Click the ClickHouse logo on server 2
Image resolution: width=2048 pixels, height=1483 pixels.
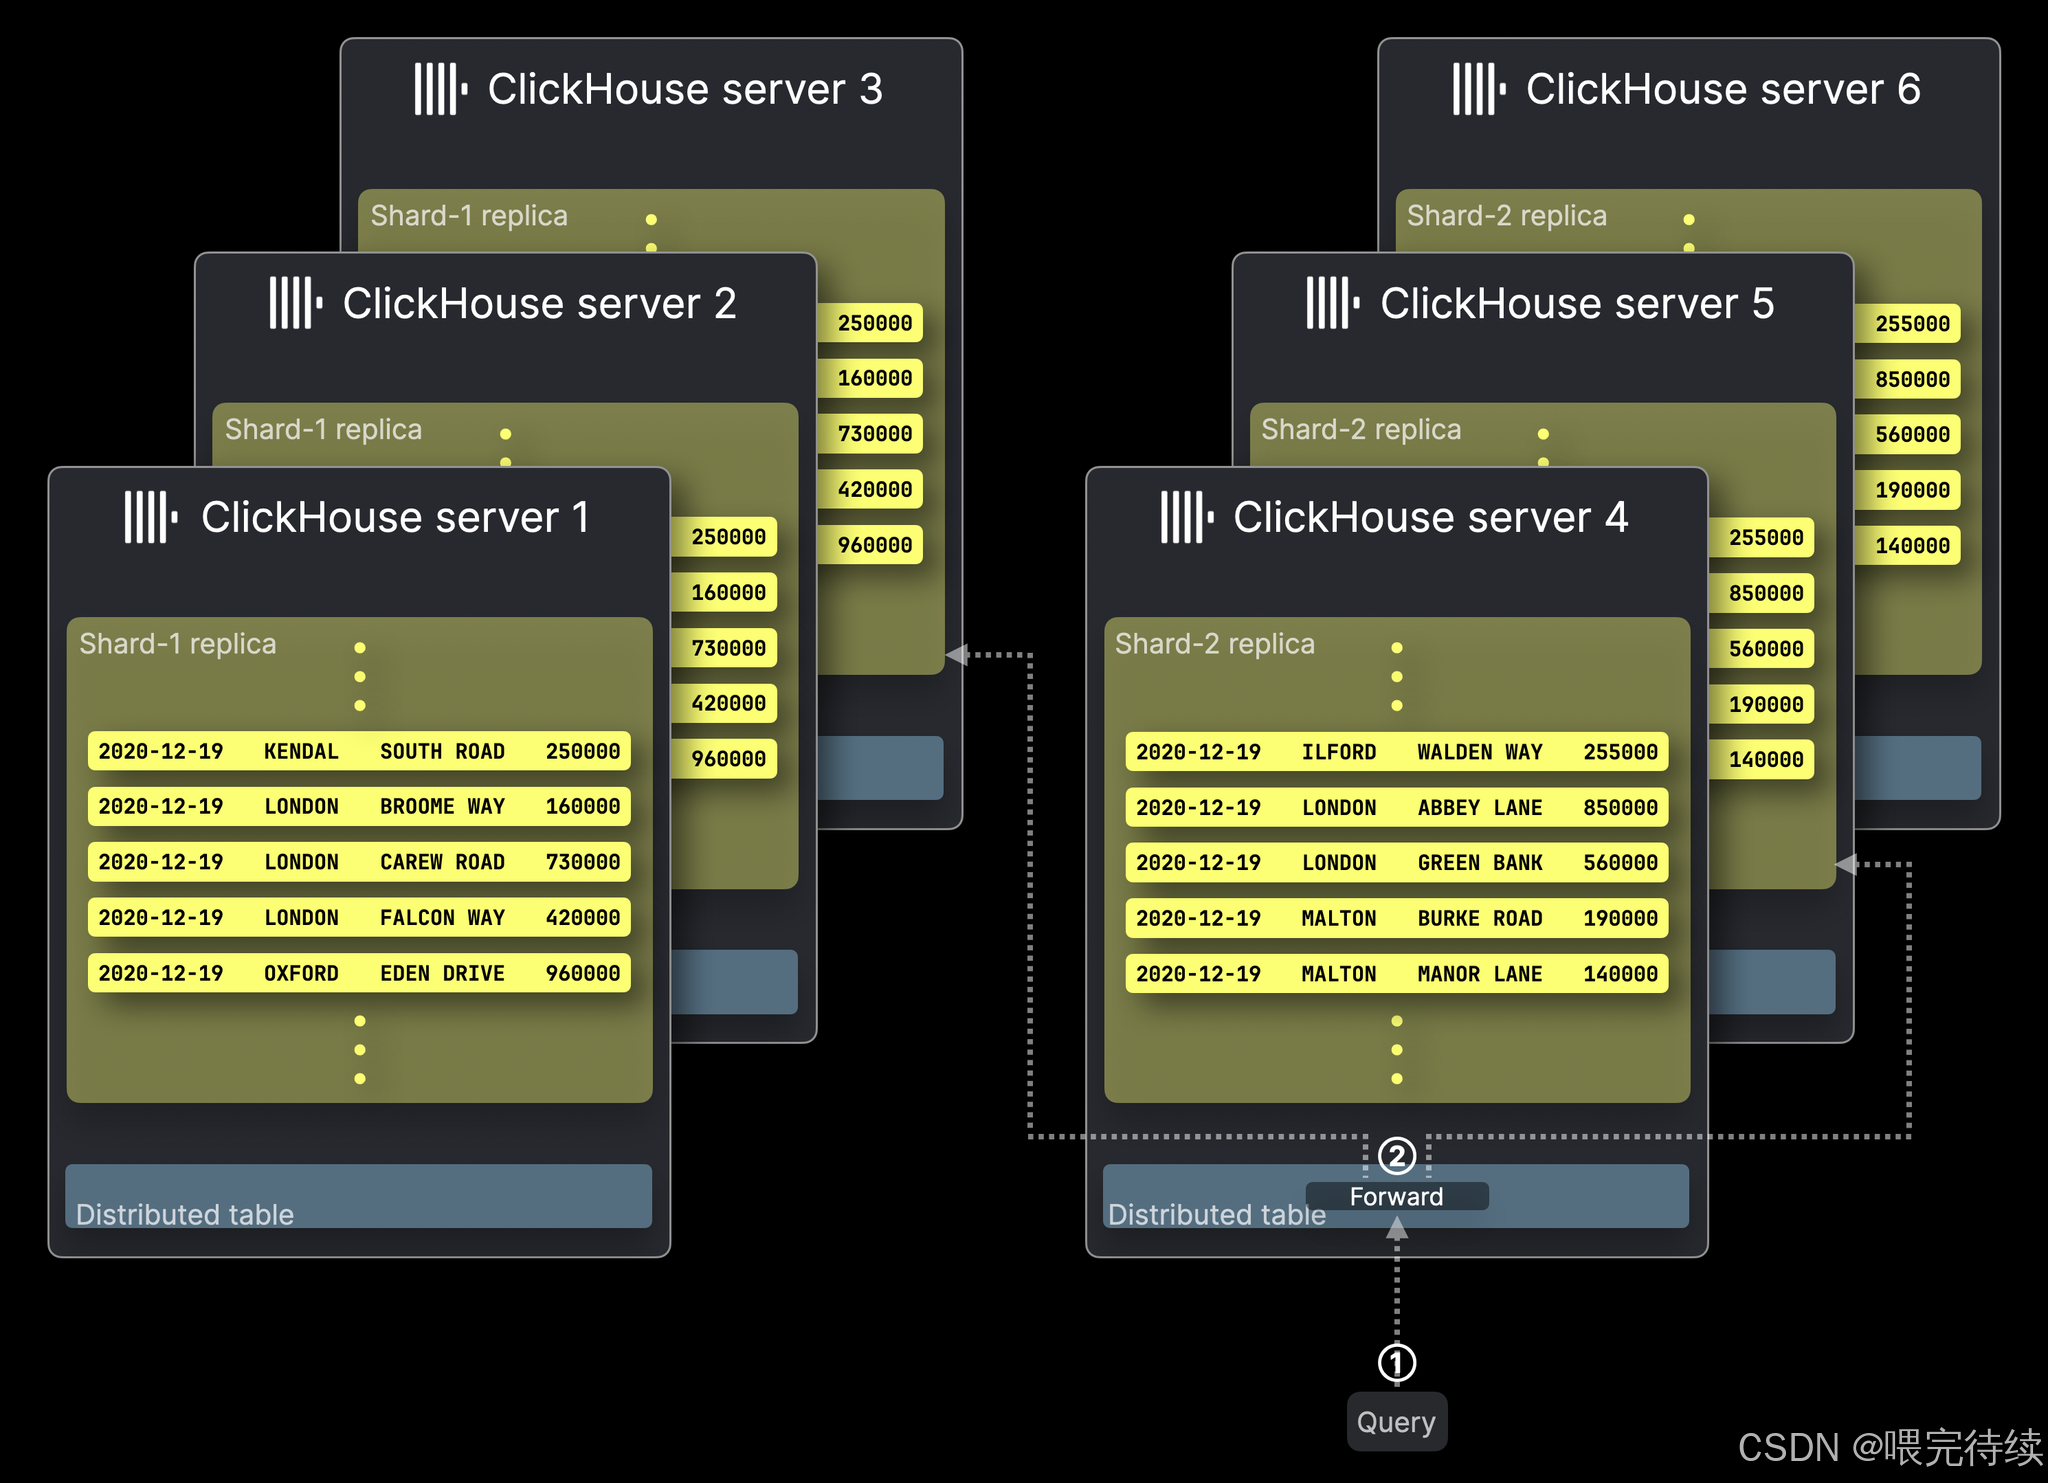296,303
